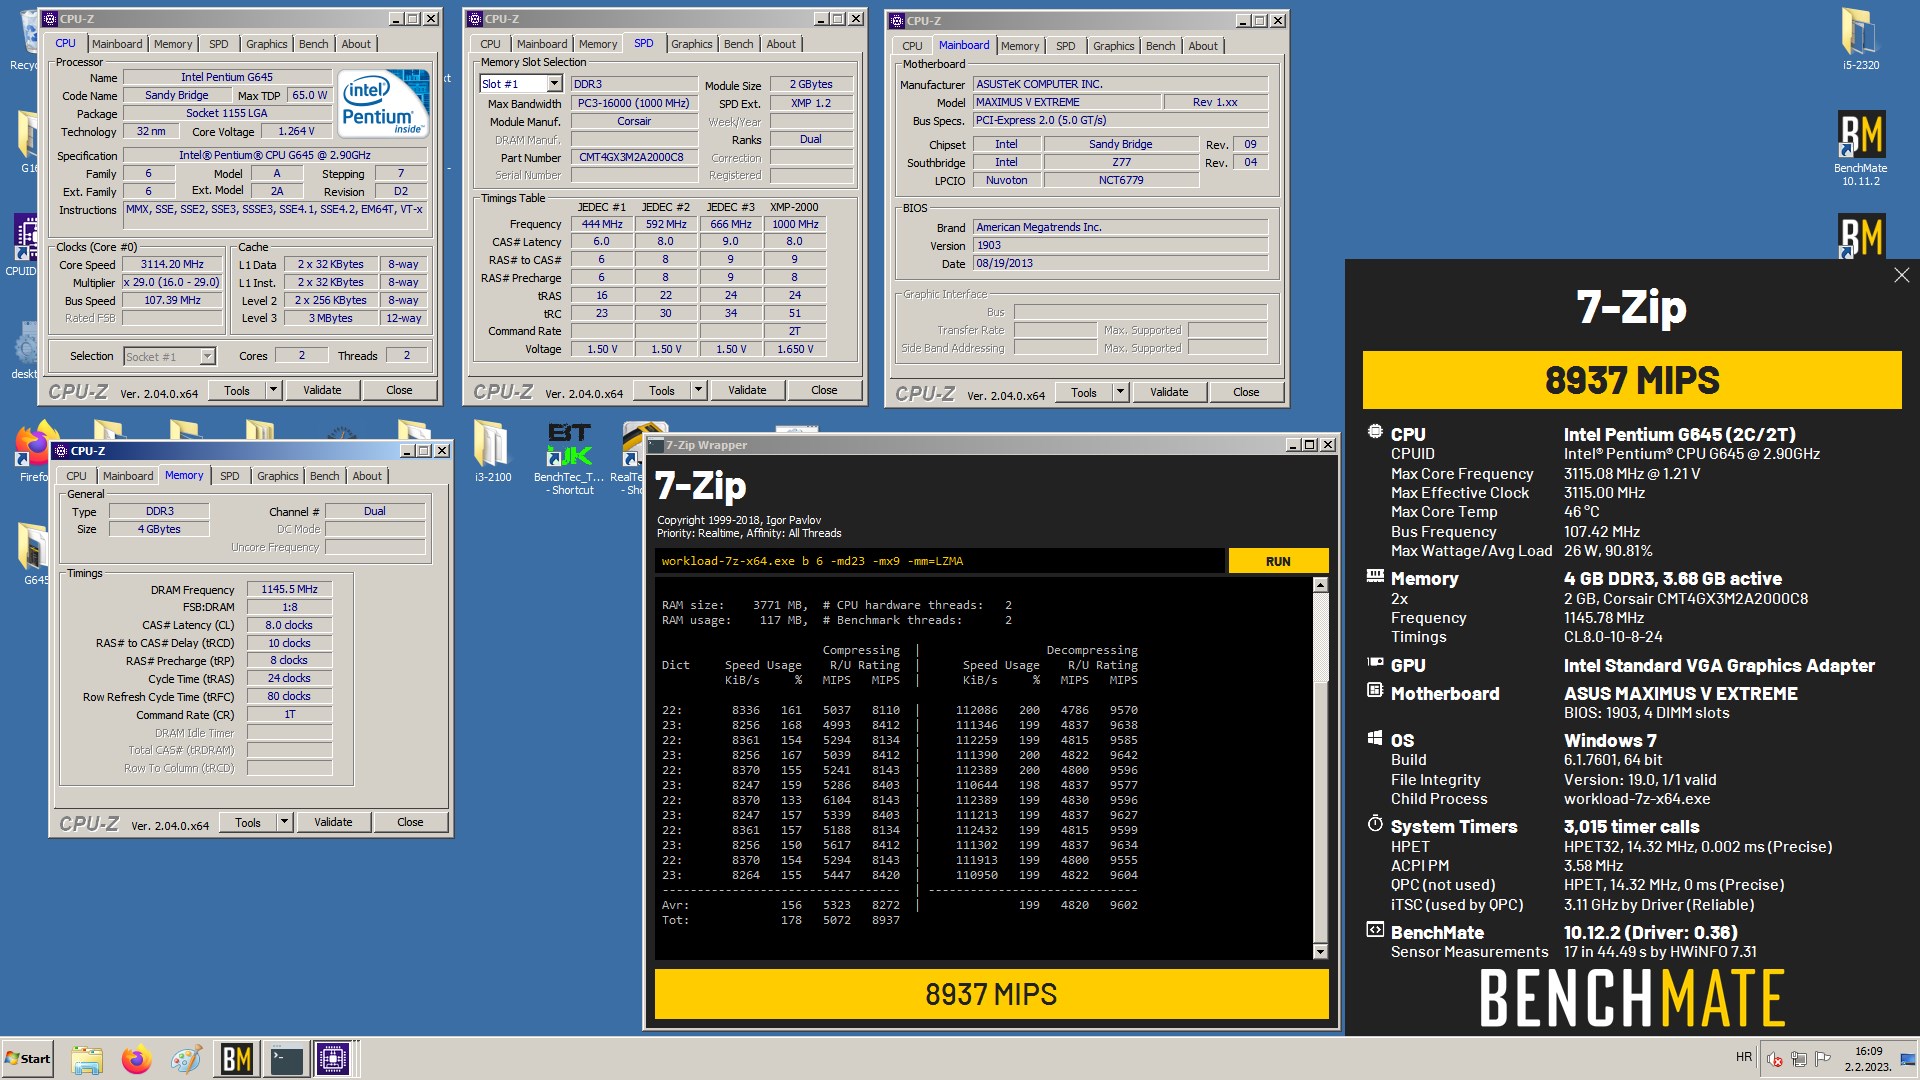Image resolution: width=1920 pixels, height=1080 pixels.
Task: Switch to Graphics tab in SPD CPU-Z window
Action: (x=691, y=44)
